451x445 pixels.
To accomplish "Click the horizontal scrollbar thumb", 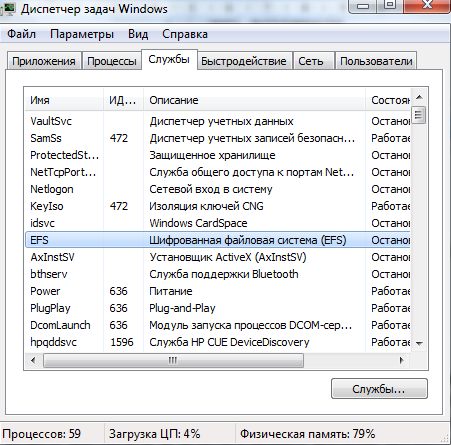I will pos(173,360).
